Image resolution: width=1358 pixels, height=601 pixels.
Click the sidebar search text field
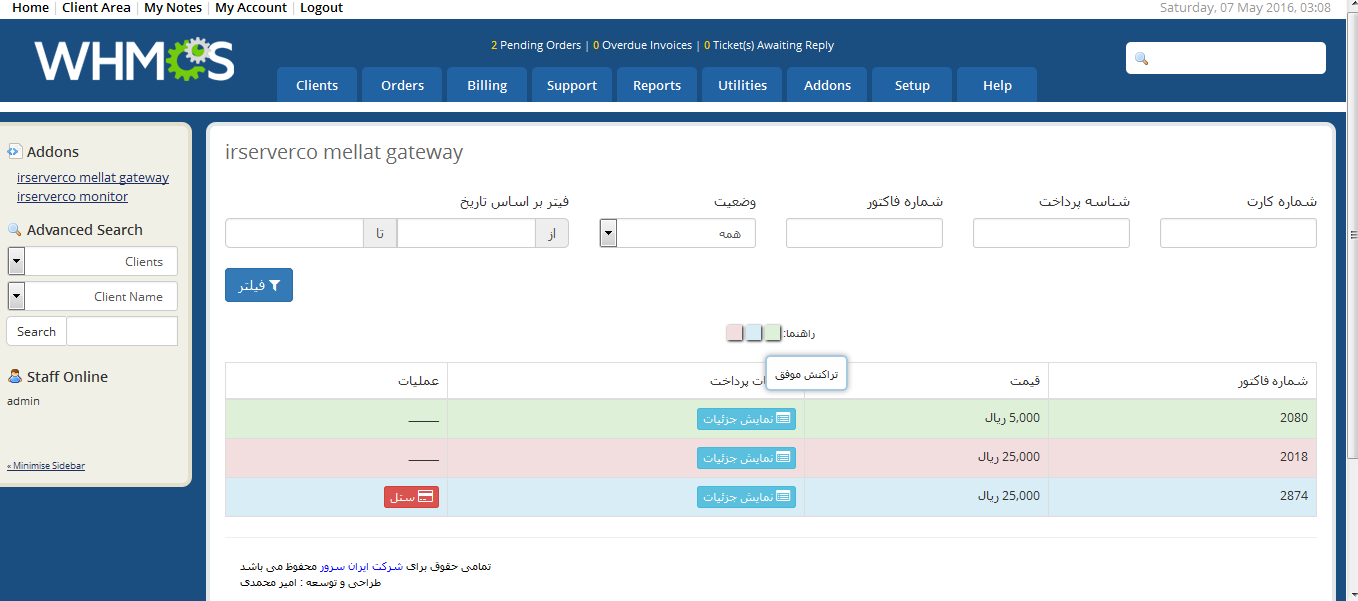122,331
